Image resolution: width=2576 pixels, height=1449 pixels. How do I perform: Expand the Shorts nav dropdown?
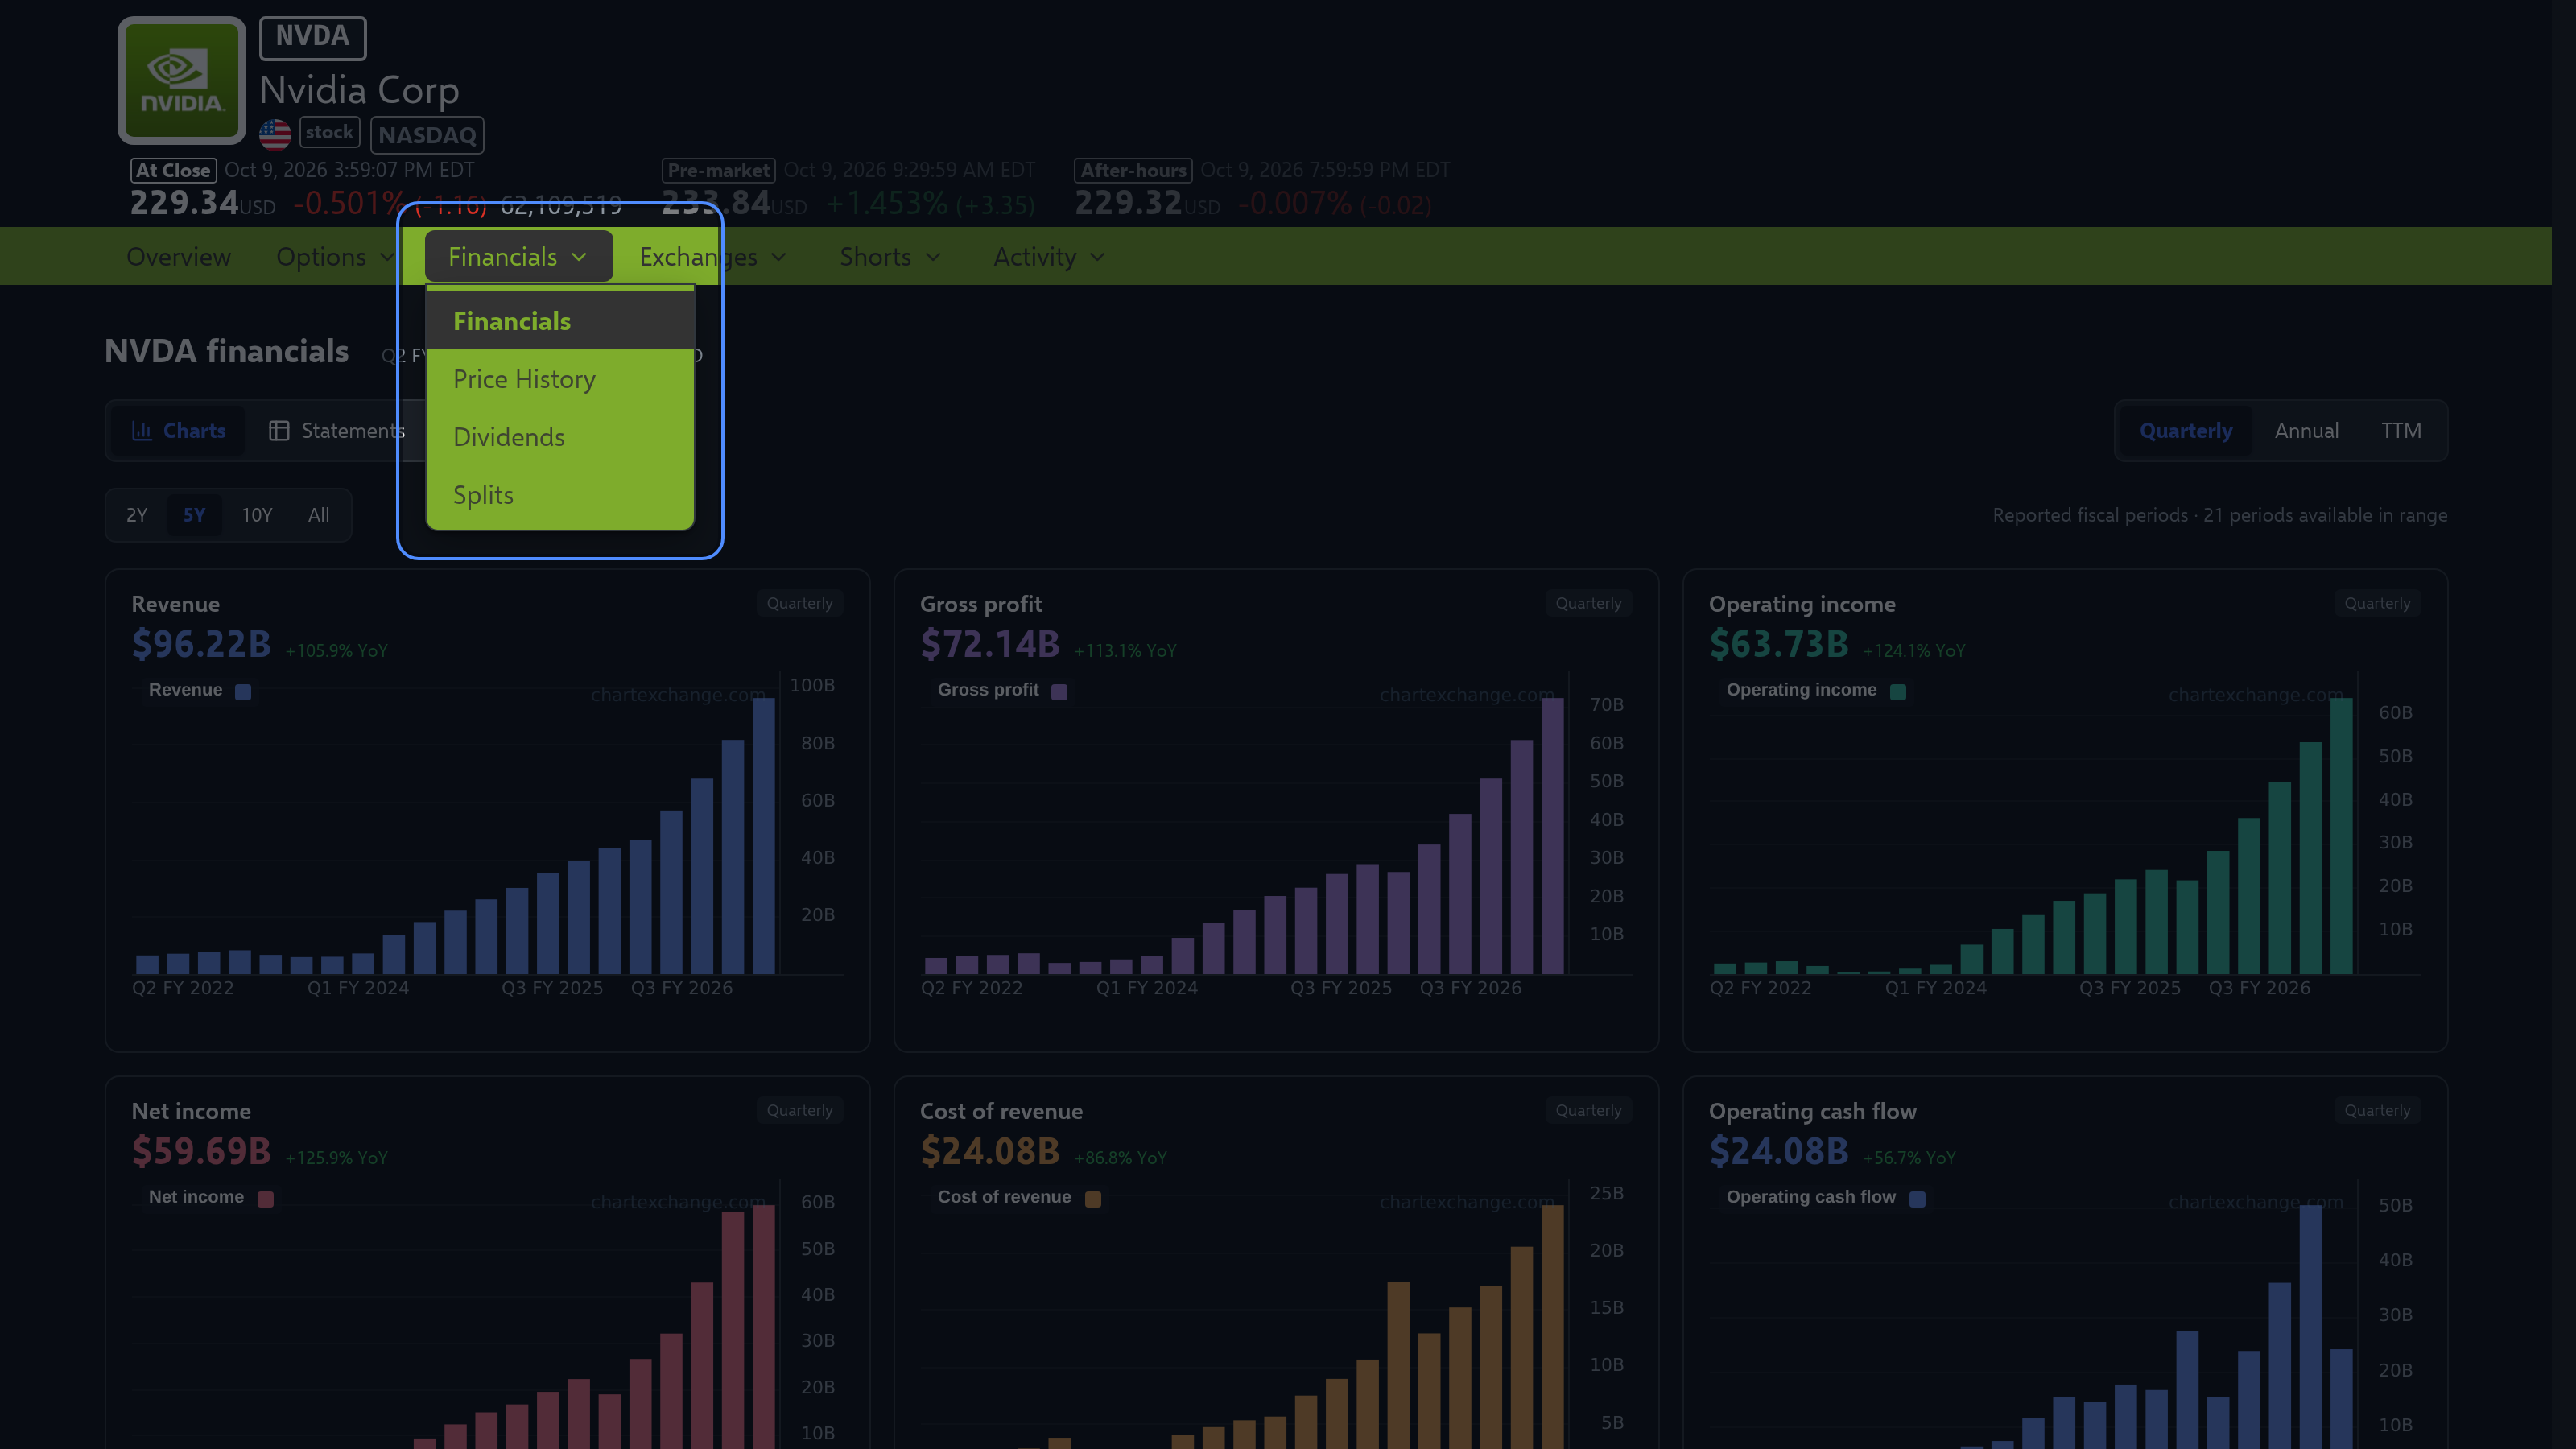[x=890, y=257]
